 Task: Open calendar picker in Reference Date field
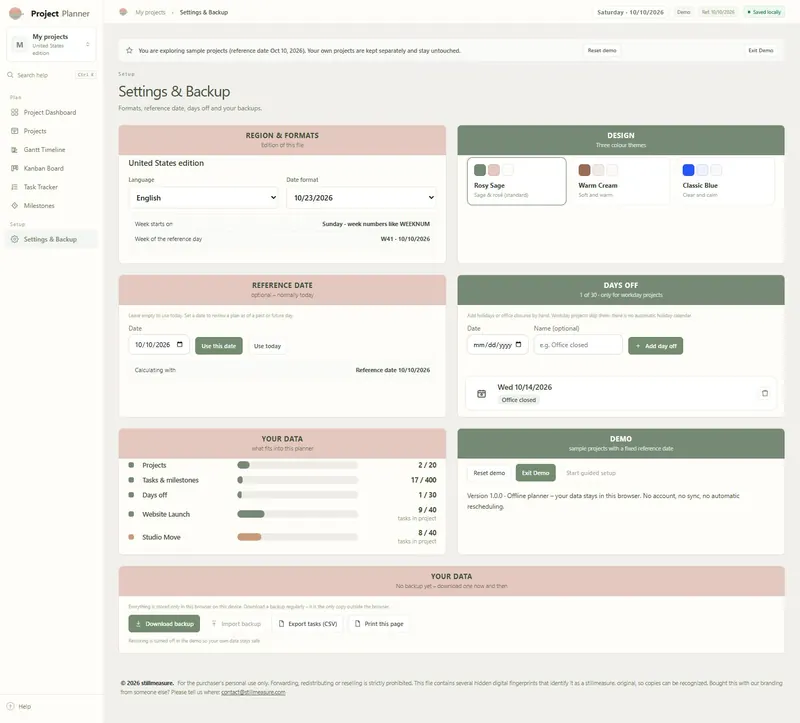click(180, 345)
